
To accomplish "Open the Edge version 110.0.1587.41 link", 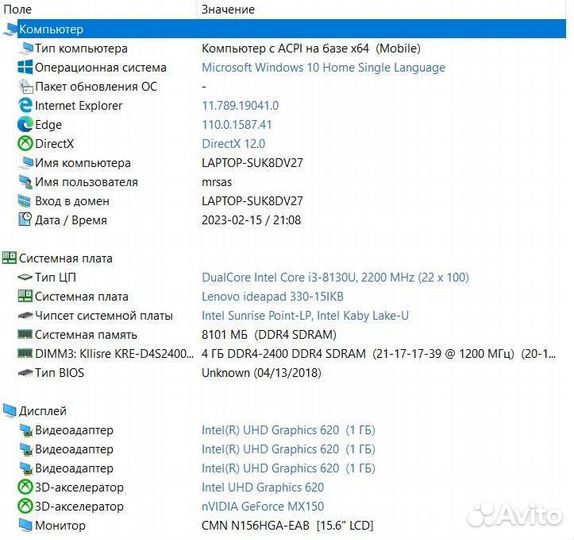I will [237, 125].
